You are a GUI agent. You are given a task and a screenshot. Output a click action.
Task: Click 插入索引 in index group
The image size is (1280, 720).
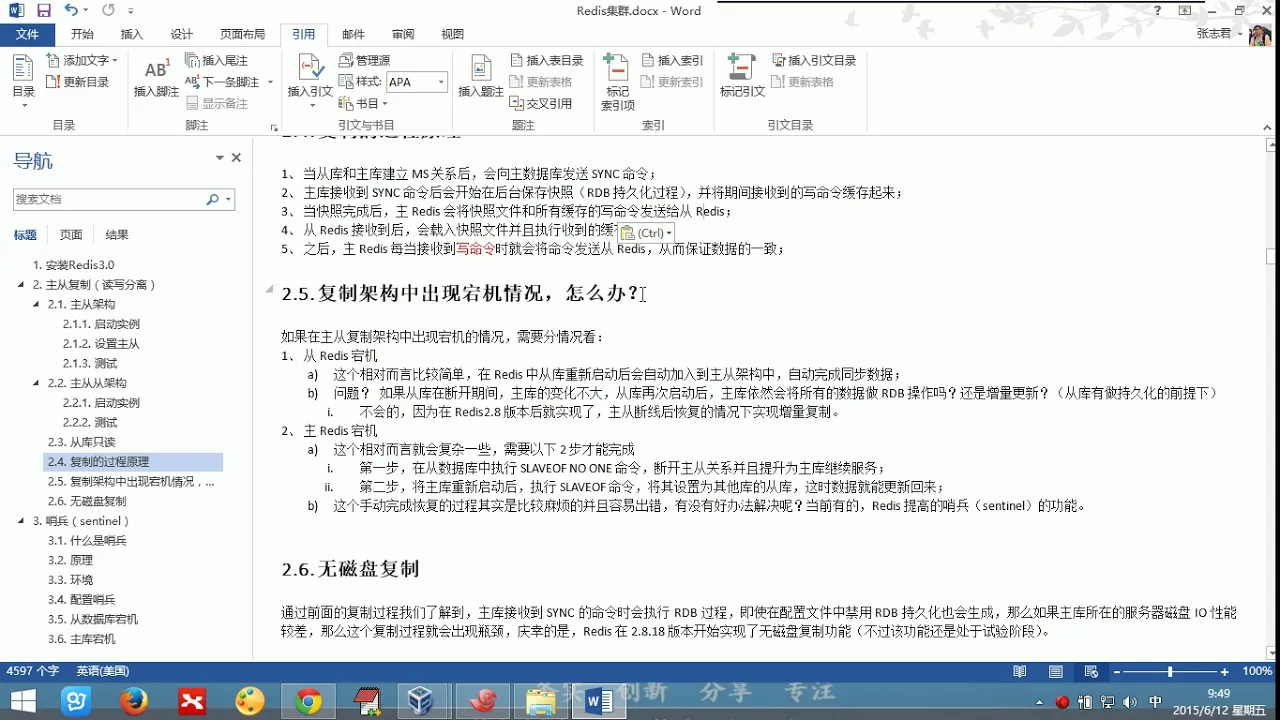(x=672, y=61)
